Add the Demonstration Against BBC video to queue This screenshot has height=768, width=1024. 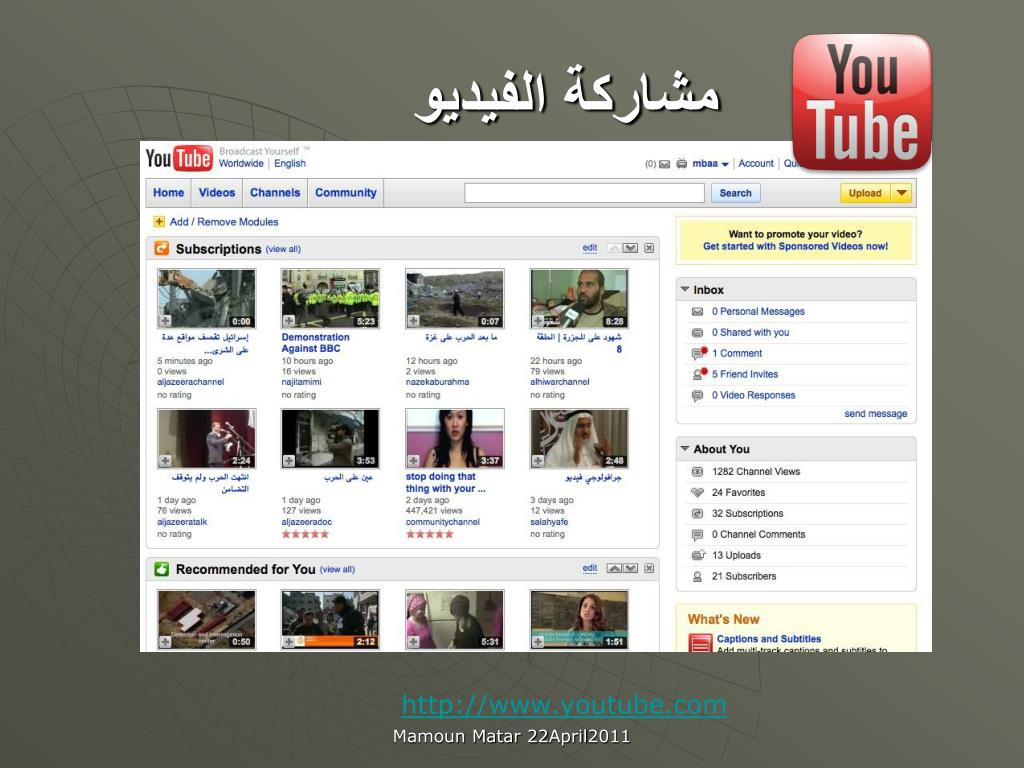pyautogui.click(x=289, y=321)
